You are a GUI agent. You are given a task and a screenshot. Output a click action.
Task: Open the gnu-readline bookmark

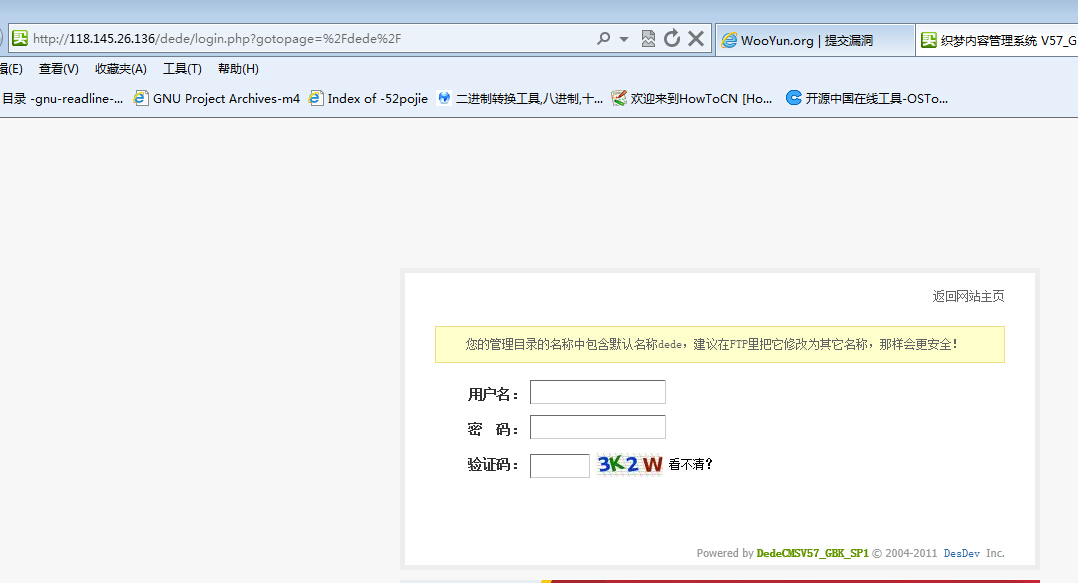tap(62, 98)
